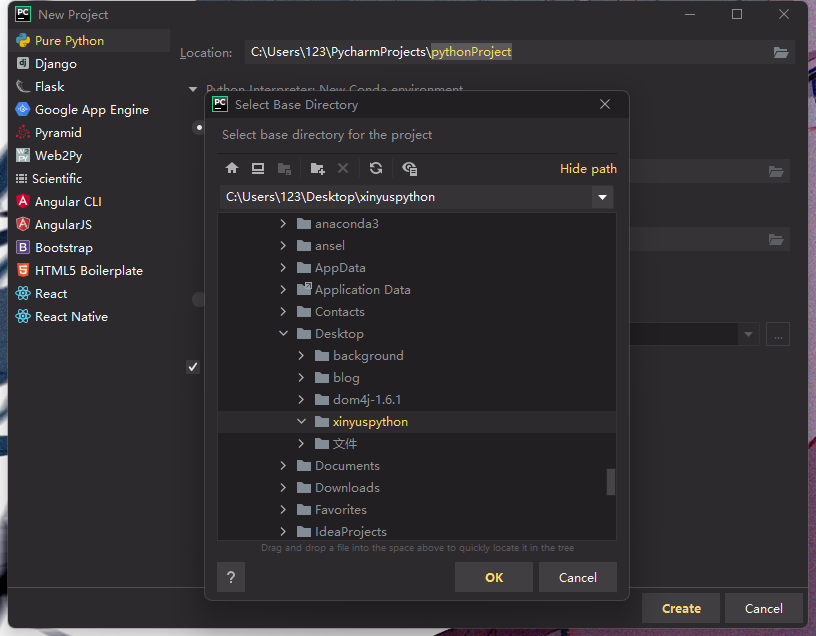Screen dimensions: 816x636
Task: Click the Pyramid project icon
Action: click(x=23, y=132)
